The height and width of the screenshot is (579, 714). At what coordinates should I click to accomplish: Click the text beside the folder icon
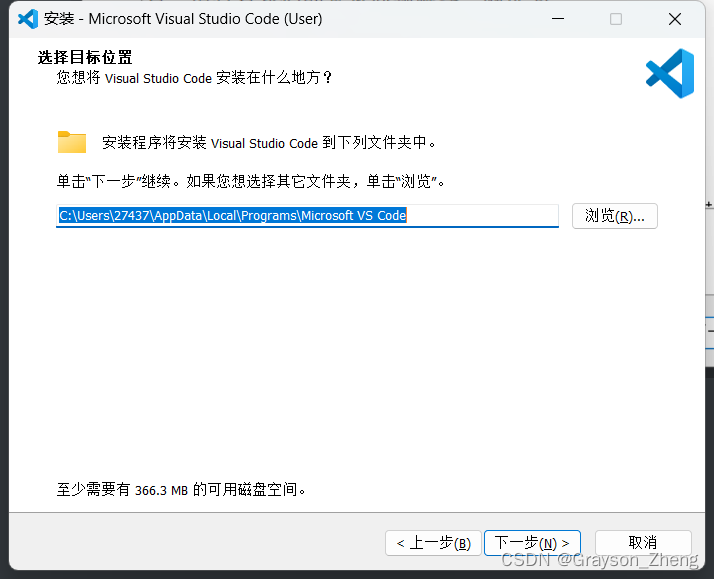pyautogui.click(x=269, y=143)
